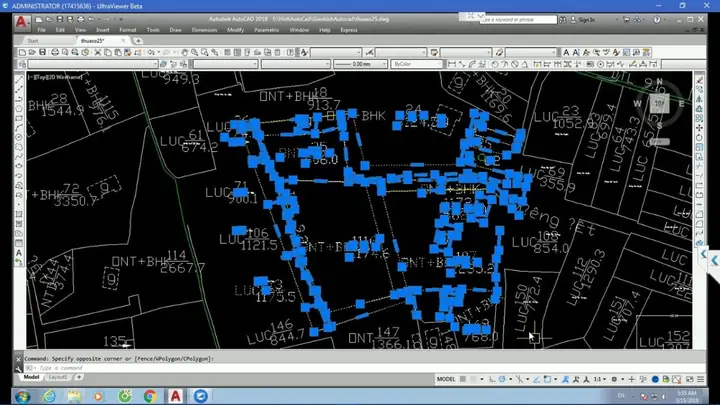Image resolution: width=720 pixels, height=405 pixels.
Task: Open the linetype control dropdown
Action: [x=296, y=64]
